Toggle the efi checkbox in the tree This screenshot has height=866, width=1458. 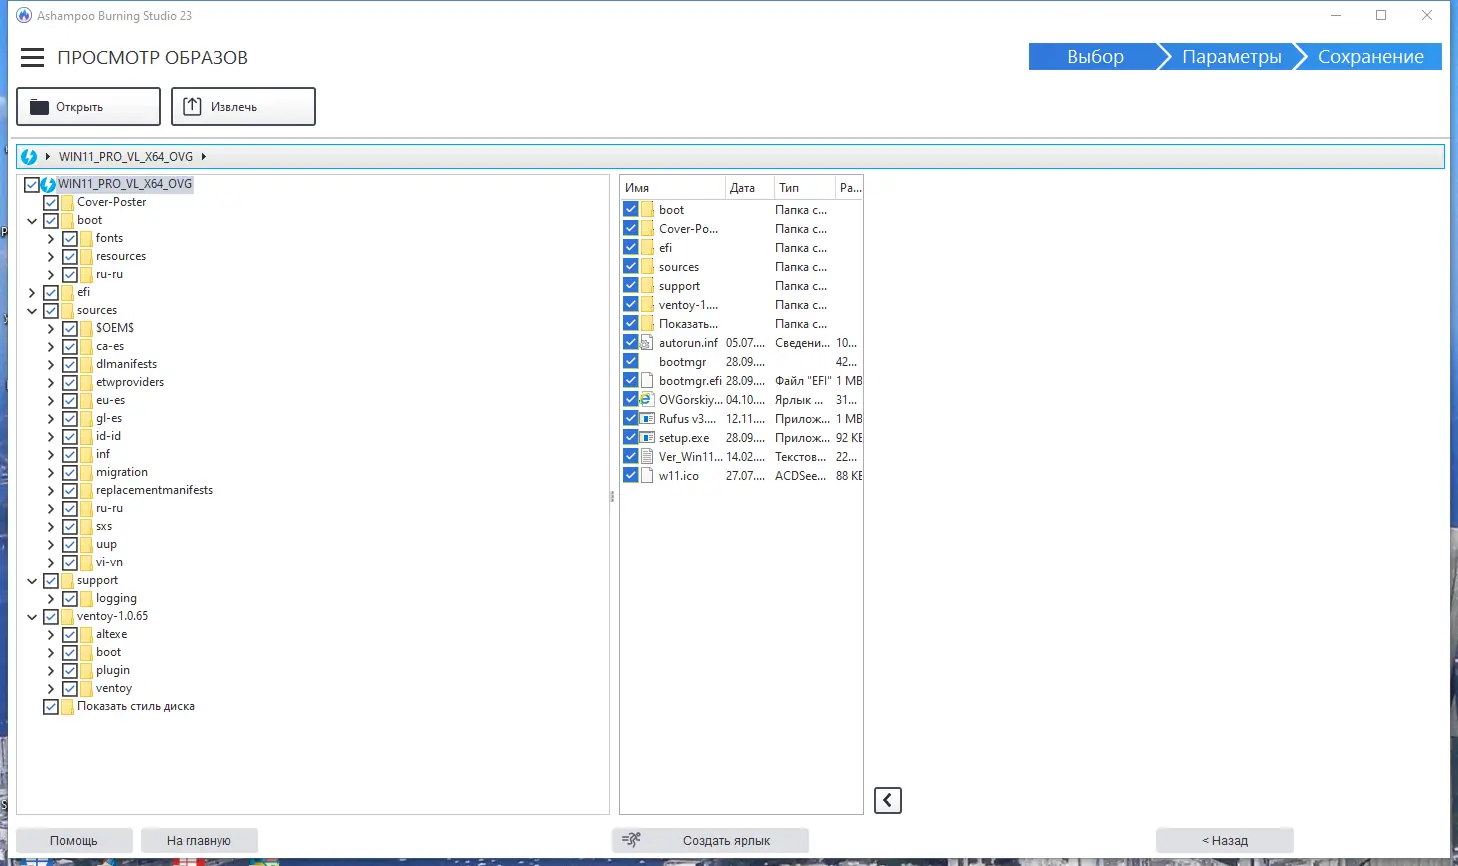point(51,293)
